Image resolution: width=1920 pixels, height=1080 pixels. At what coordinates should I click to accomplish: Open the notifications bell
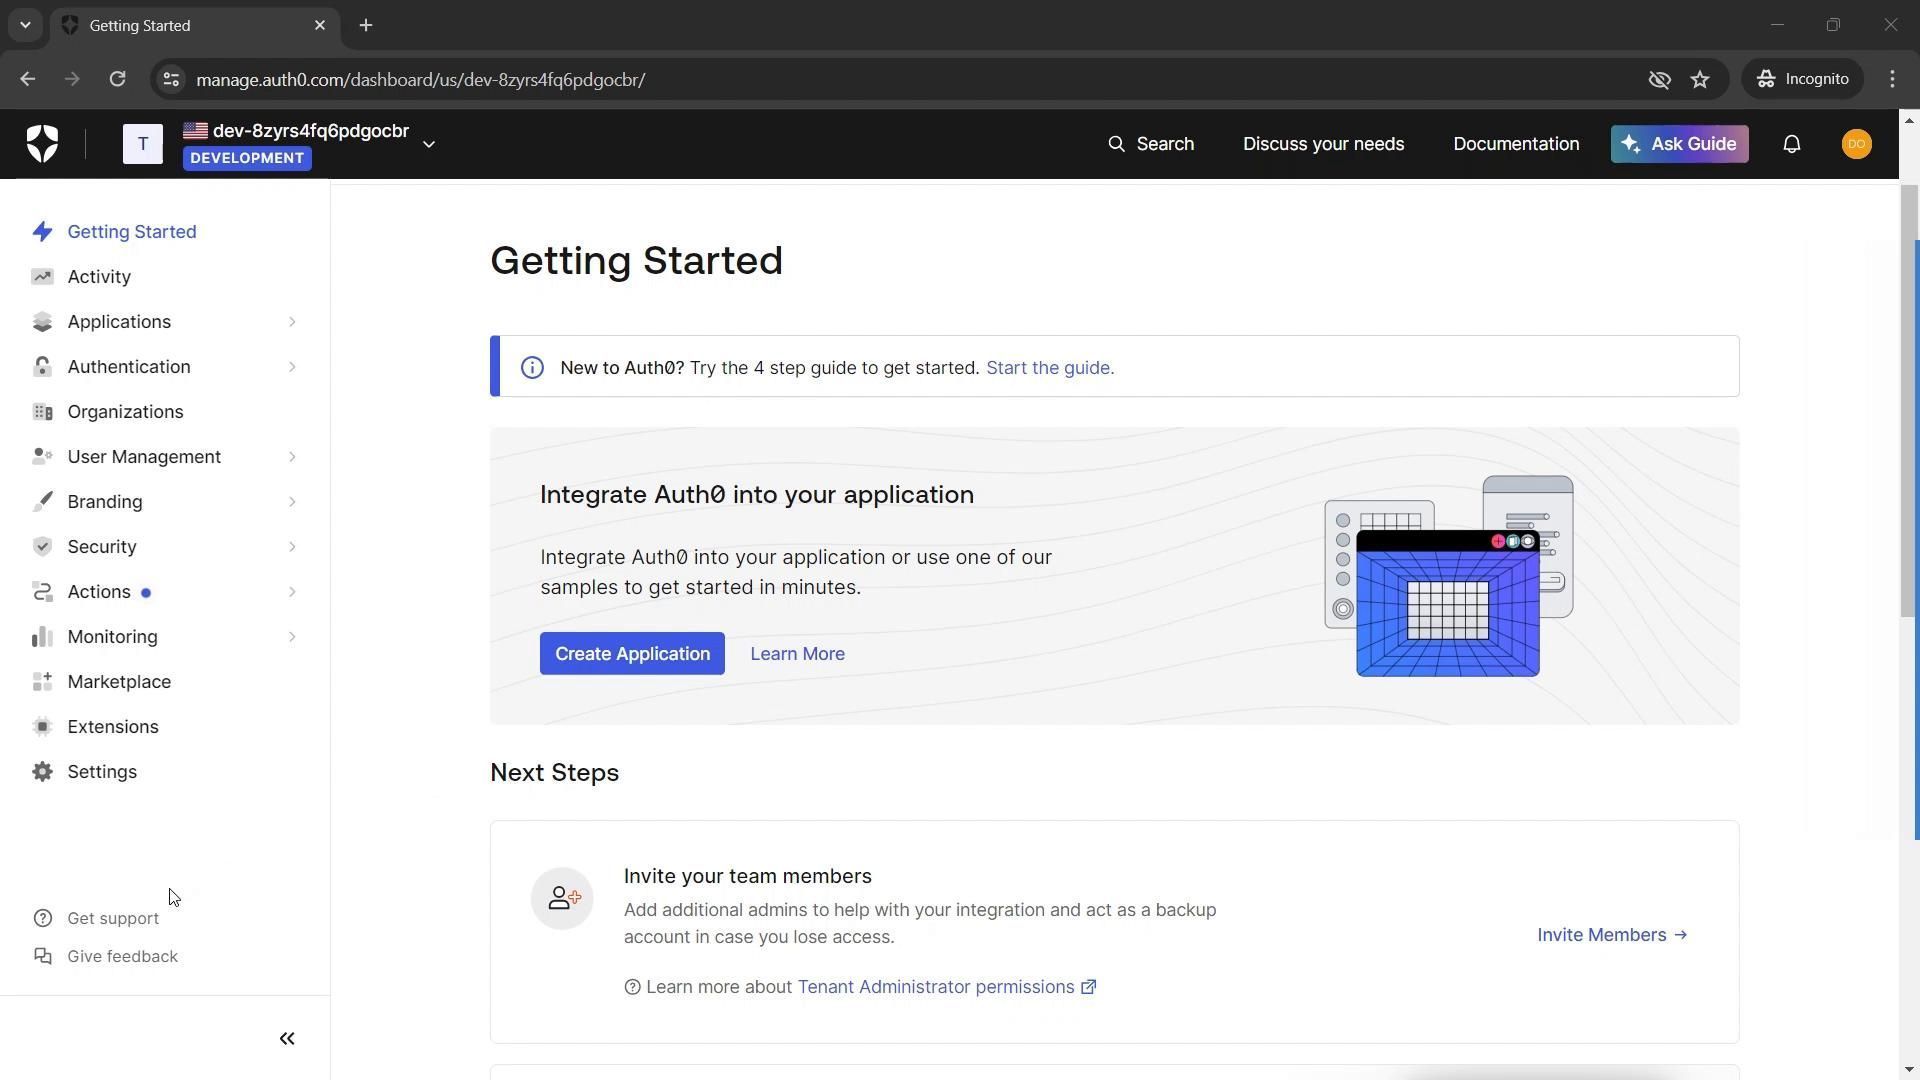click(x=1791, y=144)
